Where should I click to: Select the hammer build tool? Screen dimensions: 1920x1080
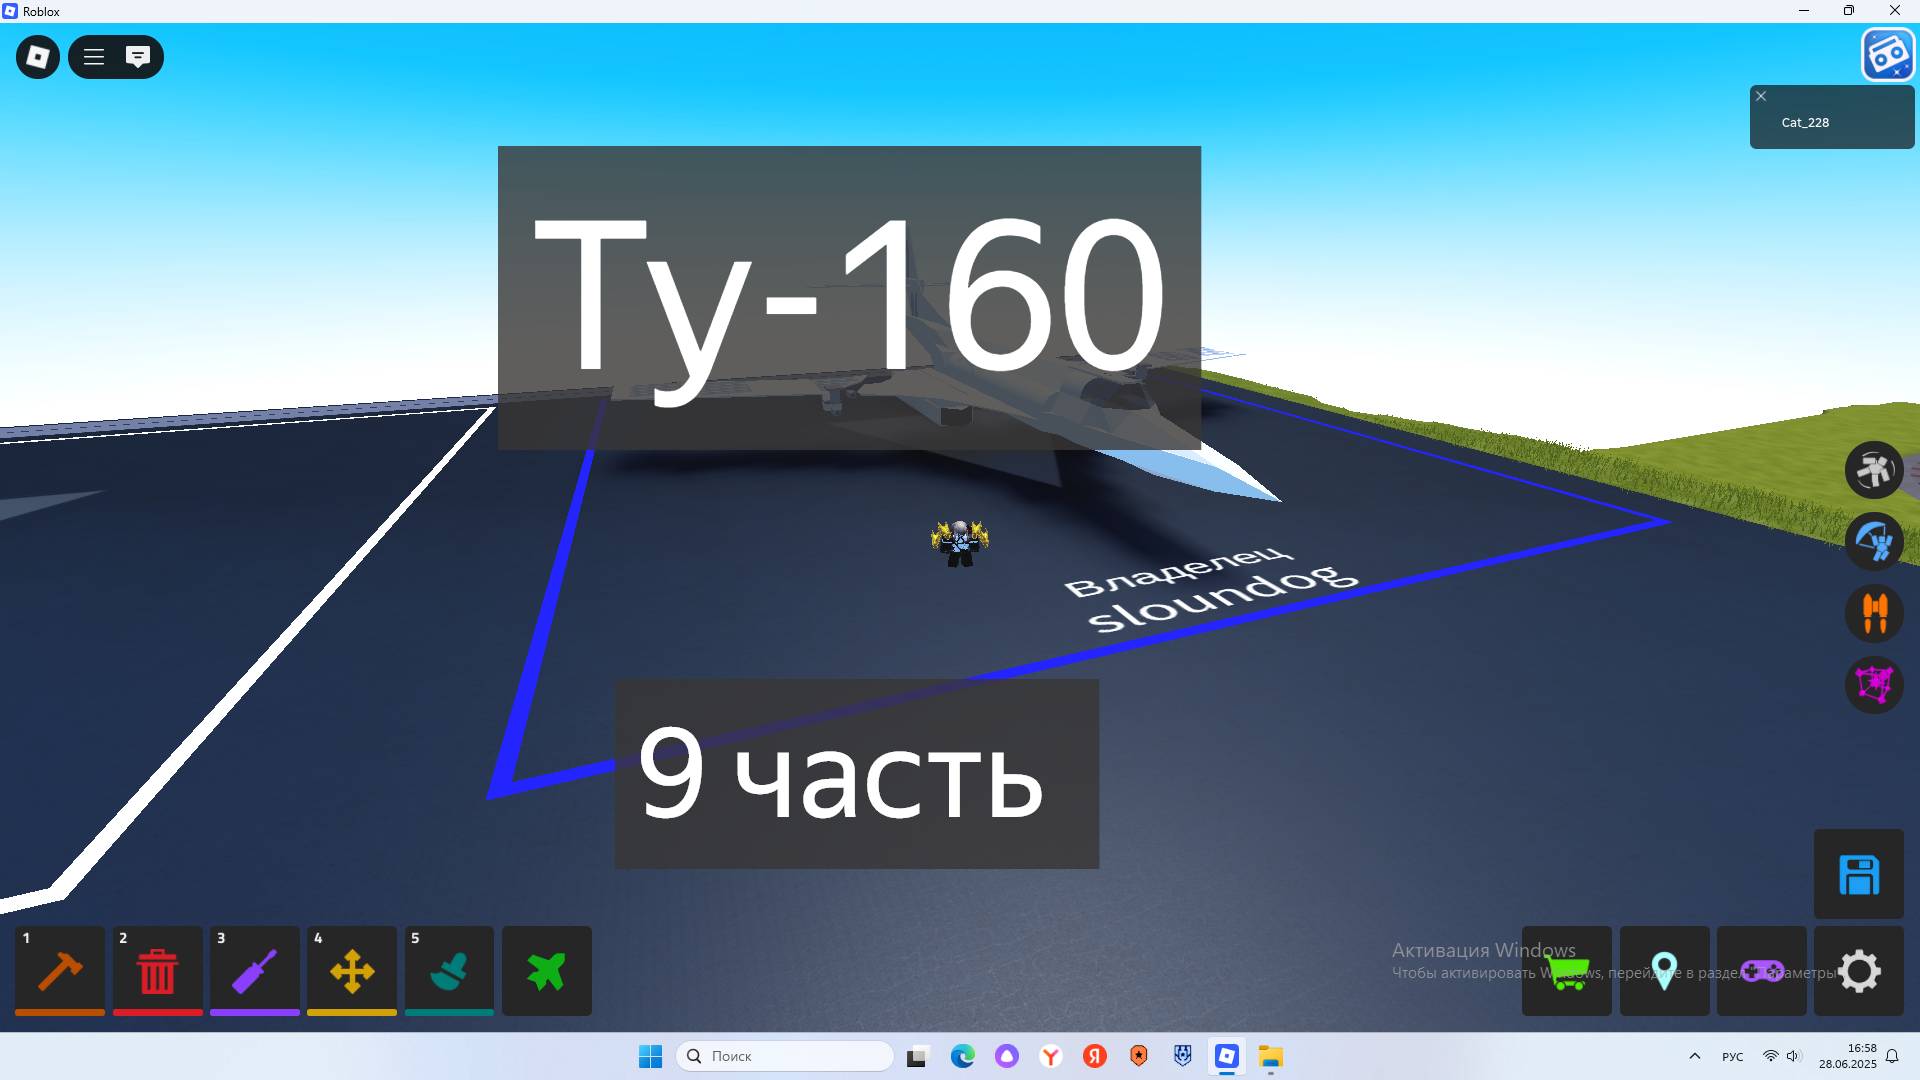pos(60,970)
